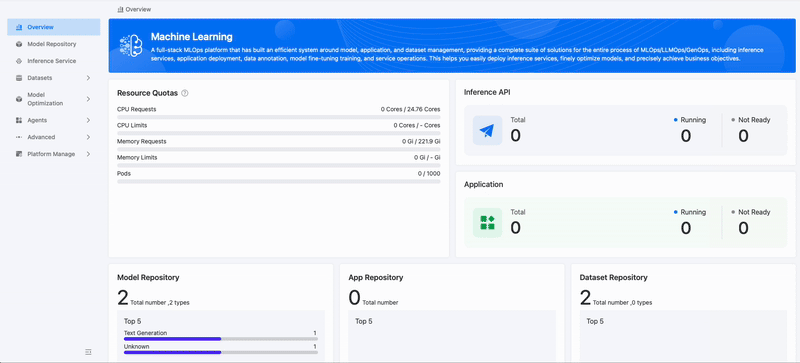Click the '0 Gi / 221.9 Gi' value
This screenshot has height=363, width=800.
(421, 141)
